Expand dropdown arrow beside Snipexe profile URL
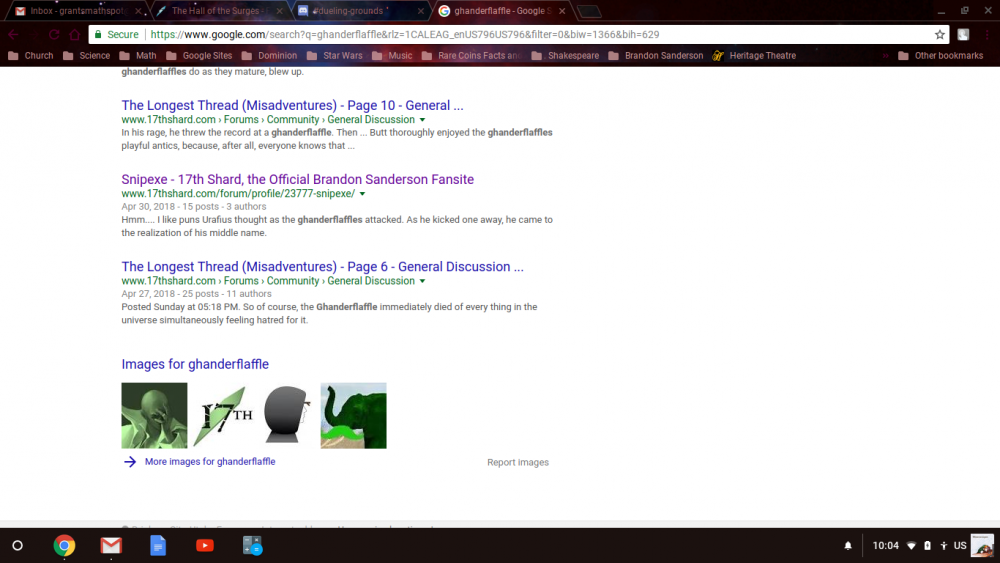1000x563 pixels. 362,194
